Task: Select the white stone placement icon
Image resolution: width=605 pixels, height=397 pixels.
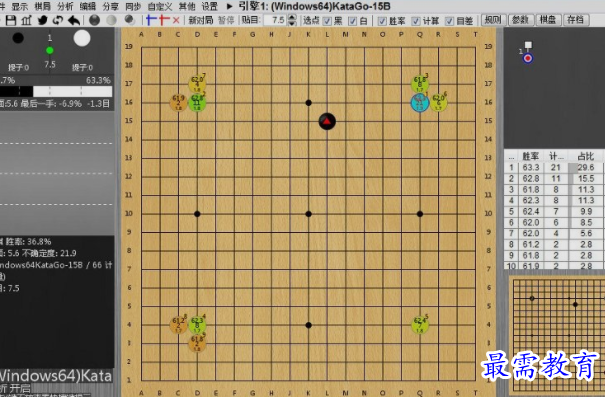Action: [112, 20]
